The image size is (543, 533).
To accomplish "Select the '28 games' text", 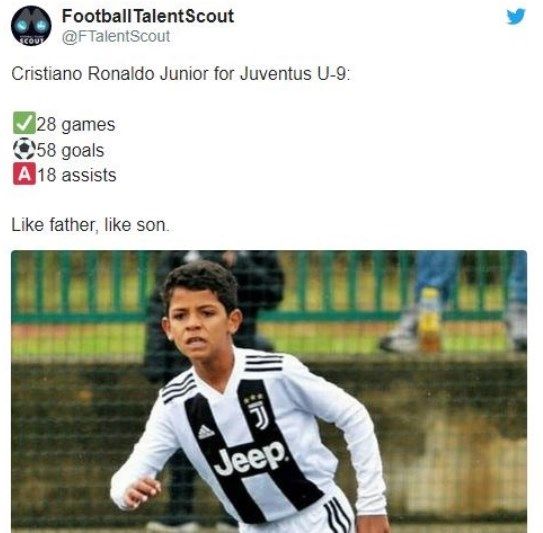I will pyautogui.click(x=76, y=124).
